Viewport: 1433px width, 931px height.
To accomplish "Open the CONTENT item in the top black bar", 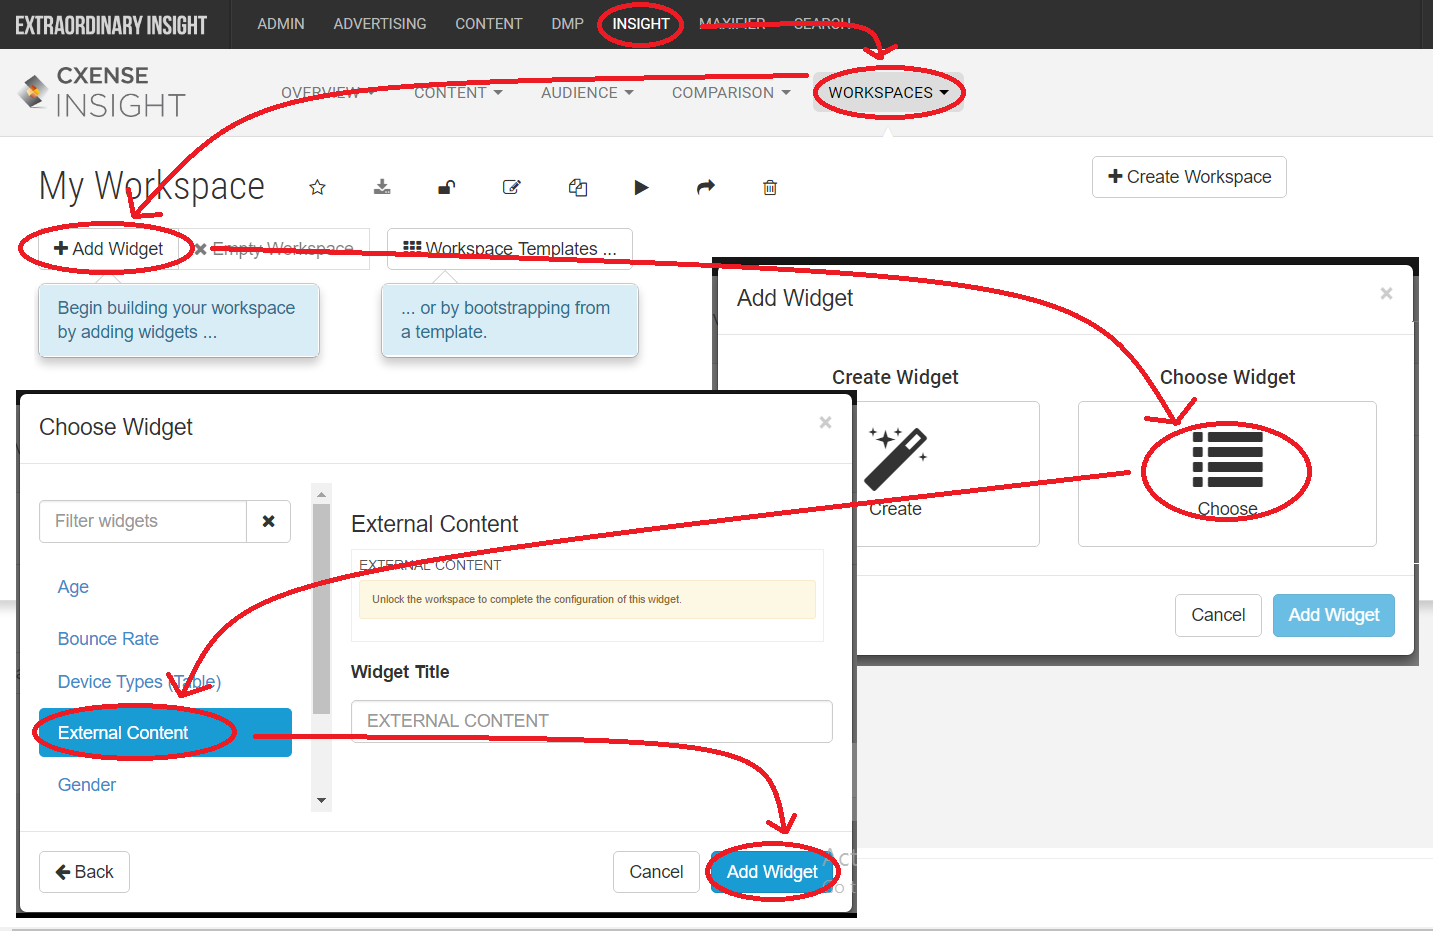I will click(x=489, y=24).
